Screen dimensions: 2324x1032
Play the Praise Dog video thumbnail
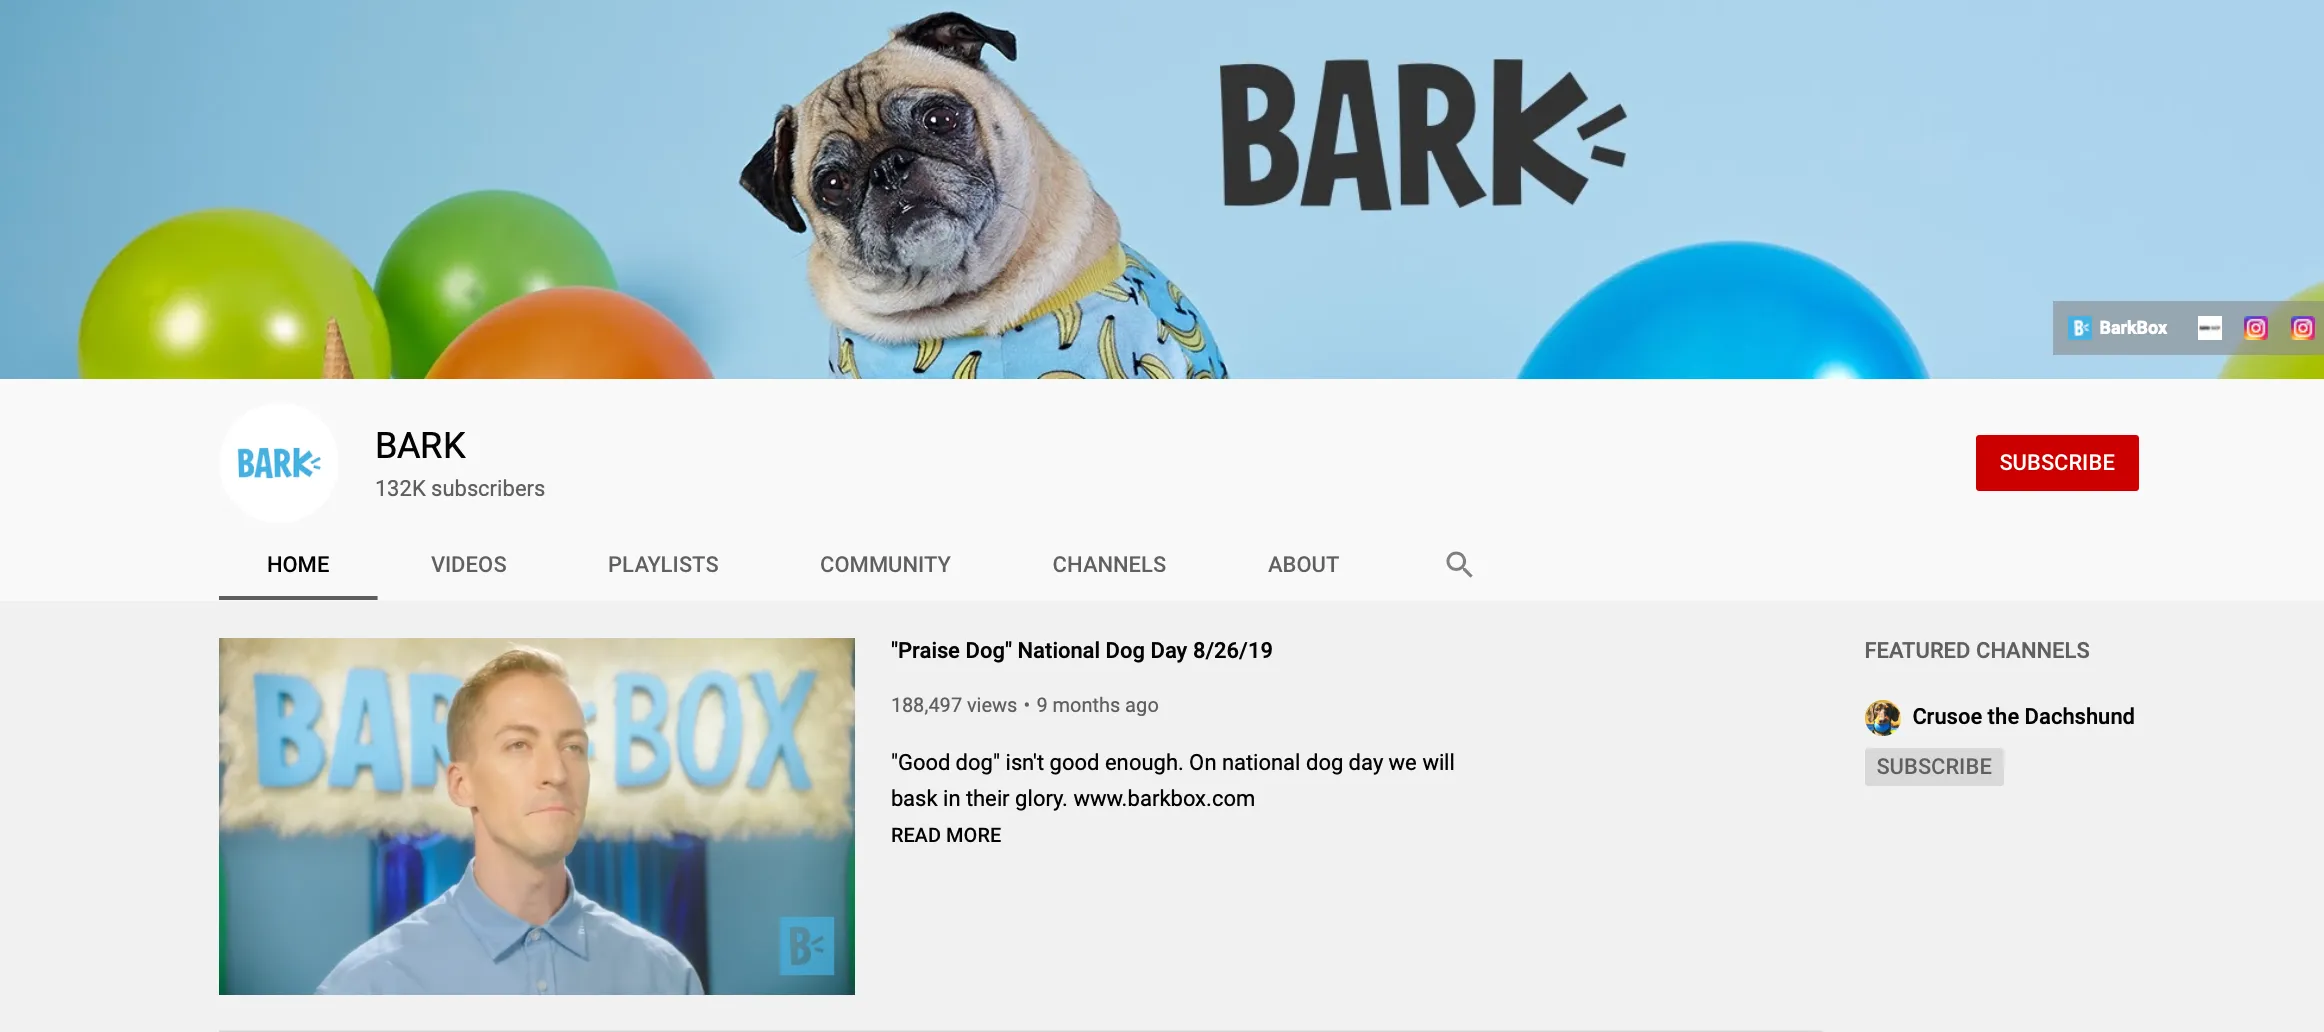(x=537, y=816)
